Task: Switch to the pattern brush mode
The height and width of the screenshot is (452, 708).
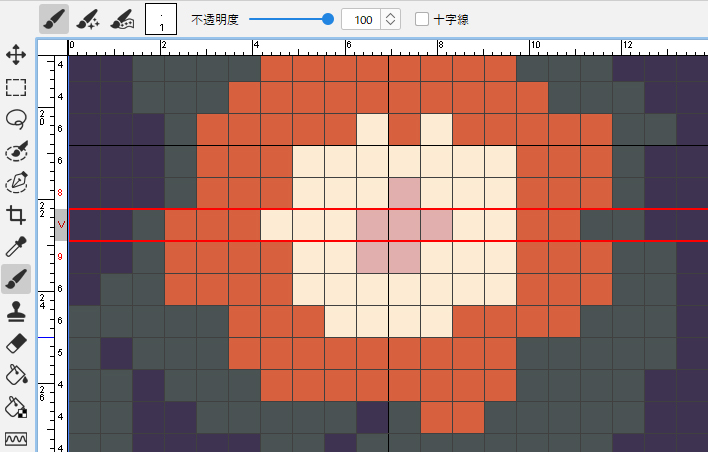Action: point(122,19)
